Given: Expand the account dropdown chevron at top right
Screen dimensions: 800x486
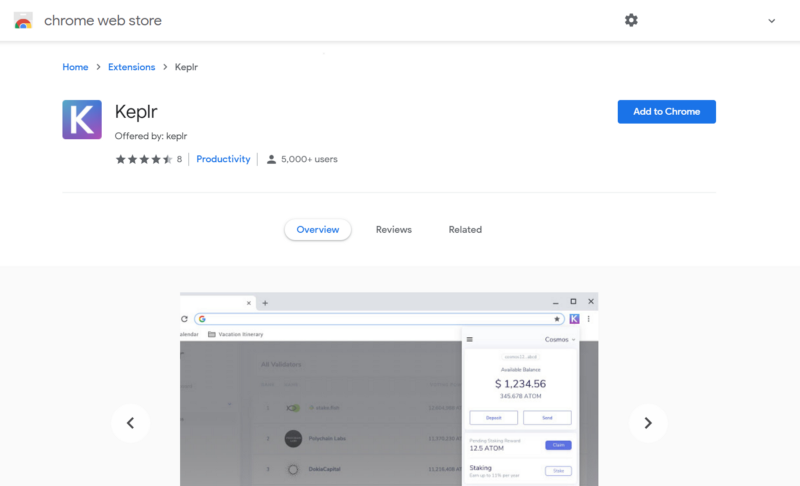Looking at the screenshot, I should [771, 21].
